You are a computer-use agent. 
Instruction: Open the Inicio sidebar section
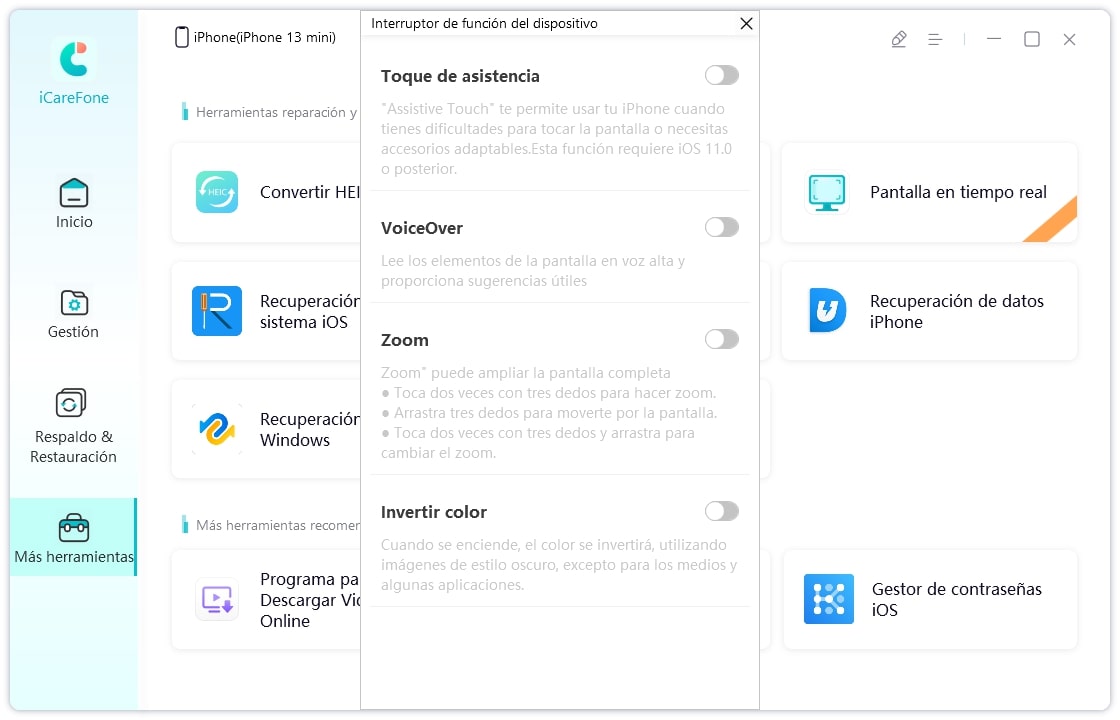pos(74,203)
